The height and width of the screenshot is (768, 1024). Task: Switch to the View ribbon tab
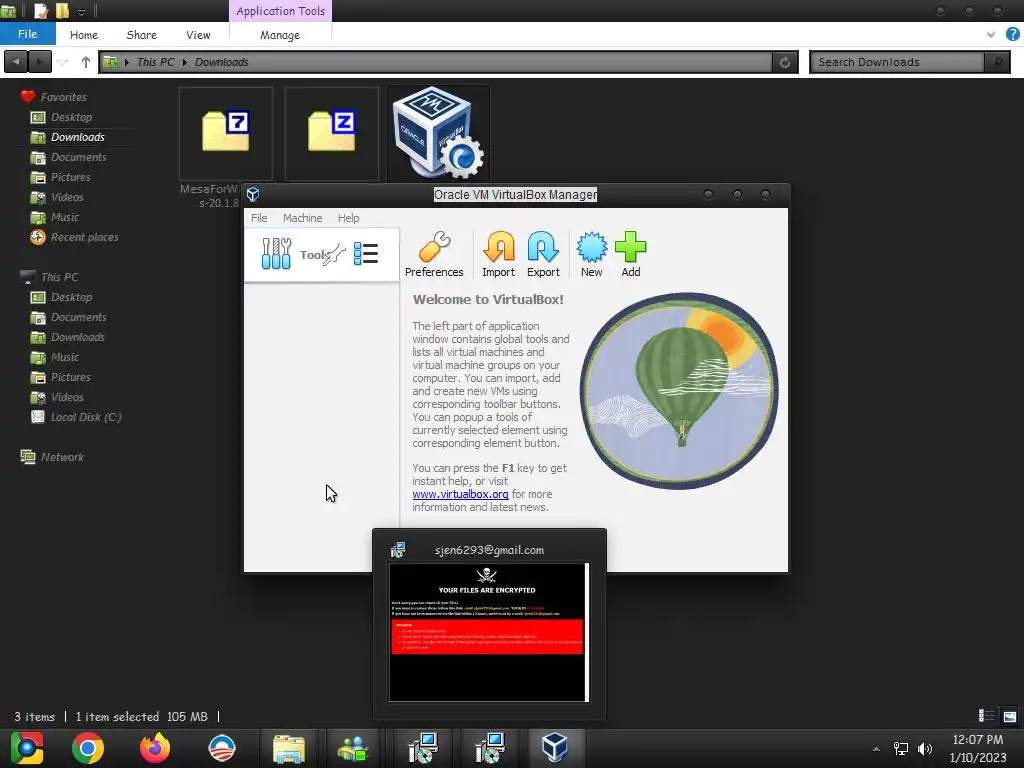pos(198,35)
